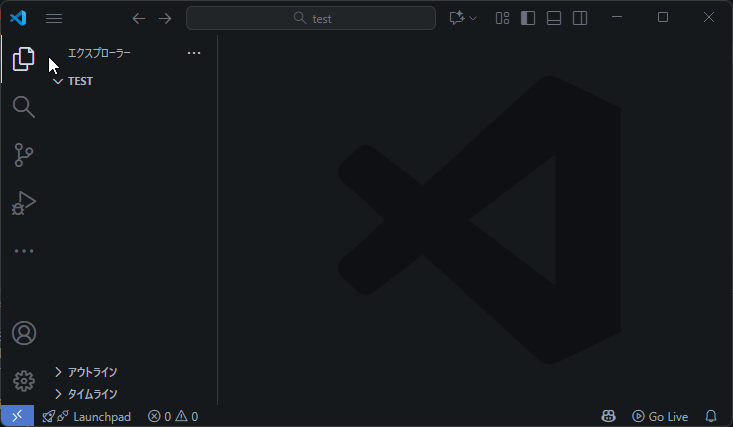This screenshot has height=427, width=733.
Task: Click the warnings count in status bar
Action: (187, 416)
